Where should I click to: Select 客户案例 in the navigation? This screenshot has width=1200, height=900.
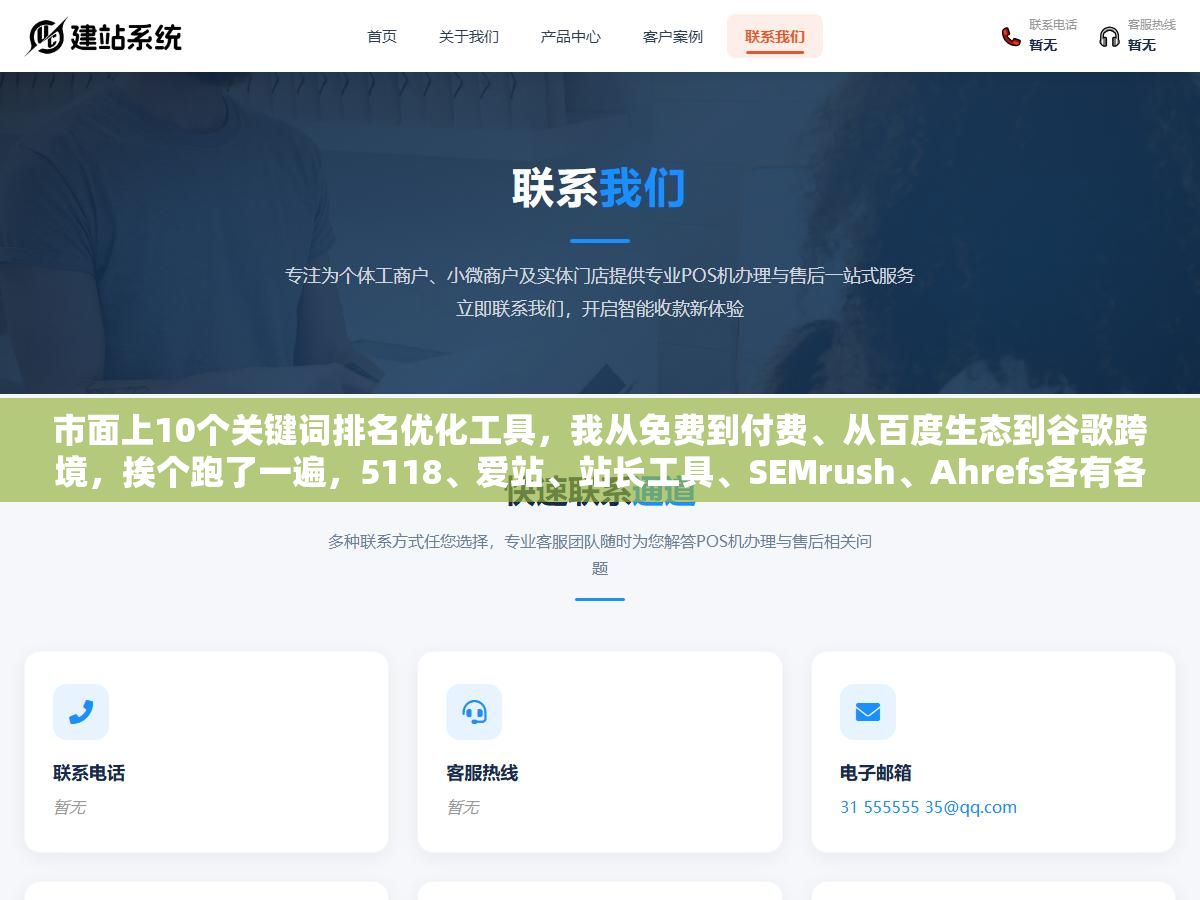tap(673, 36)
